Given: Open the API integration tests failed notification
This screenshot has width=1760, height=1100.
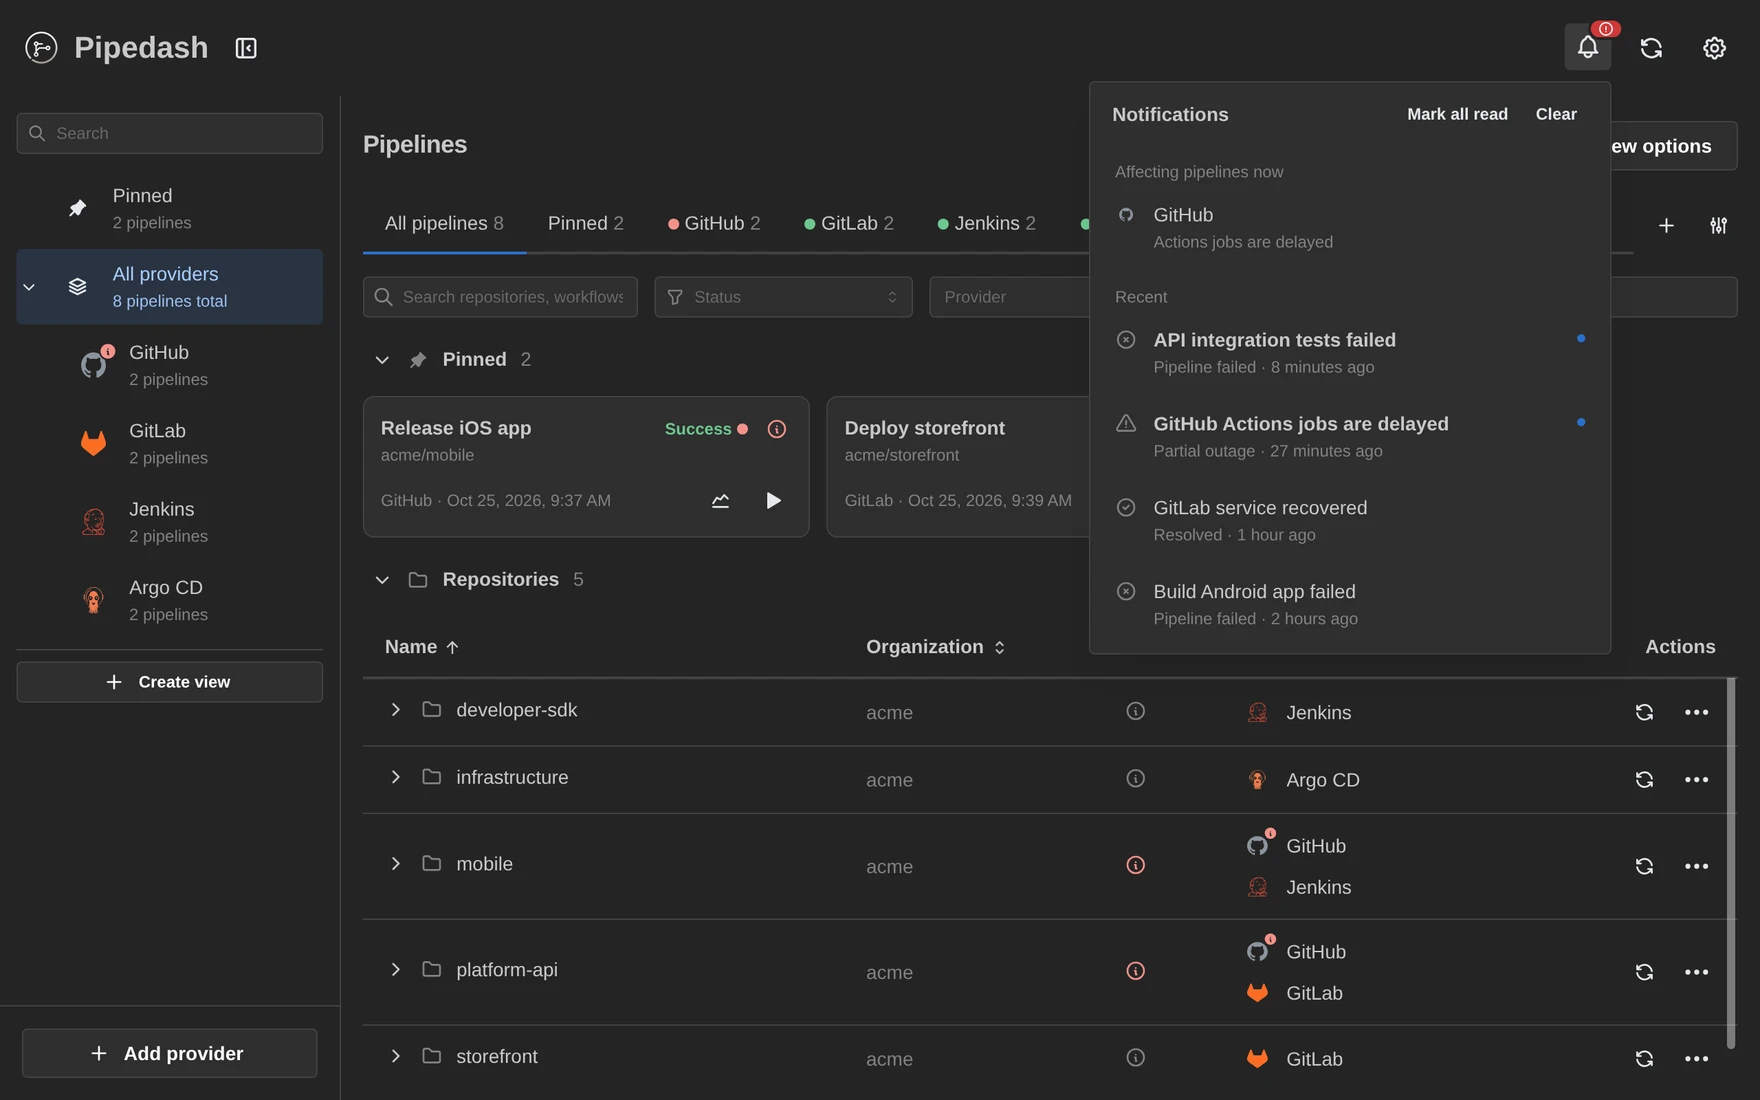Looking at the screenshot, I should tap(1349, 353).
